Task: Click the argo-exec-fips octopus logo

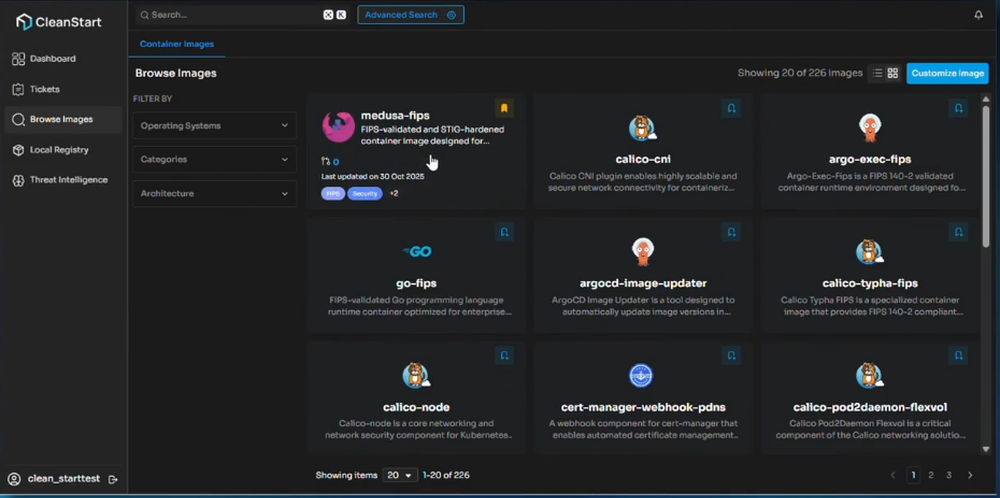Action: (x=869, y=128)
